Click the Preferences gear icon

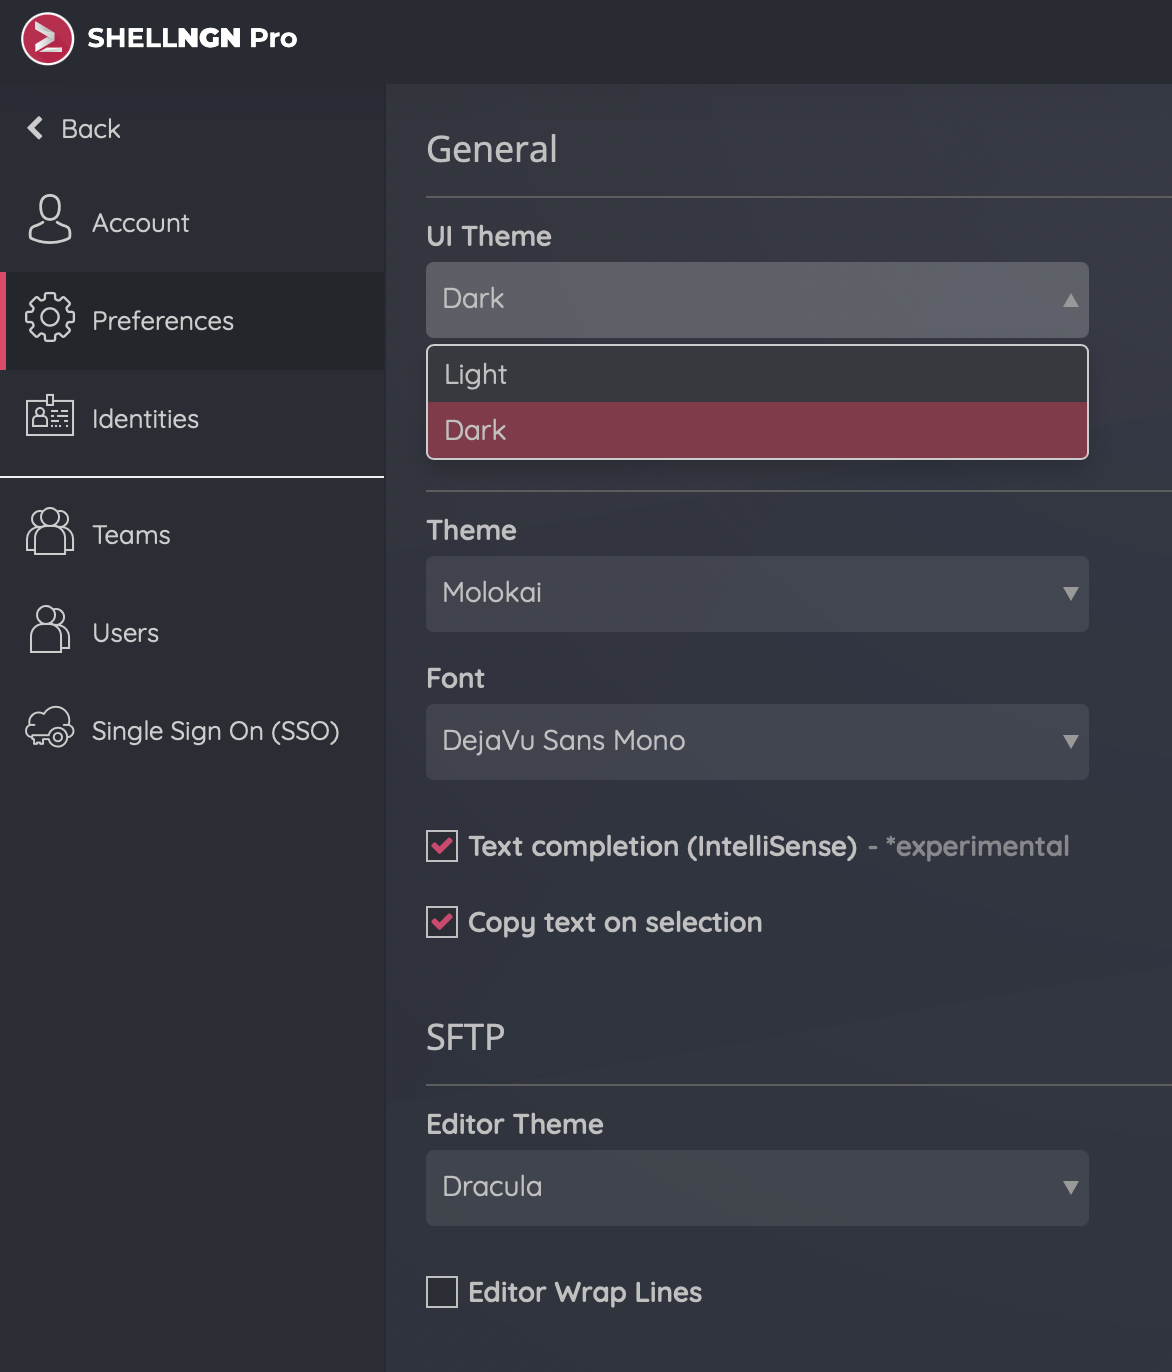(50, 318)
